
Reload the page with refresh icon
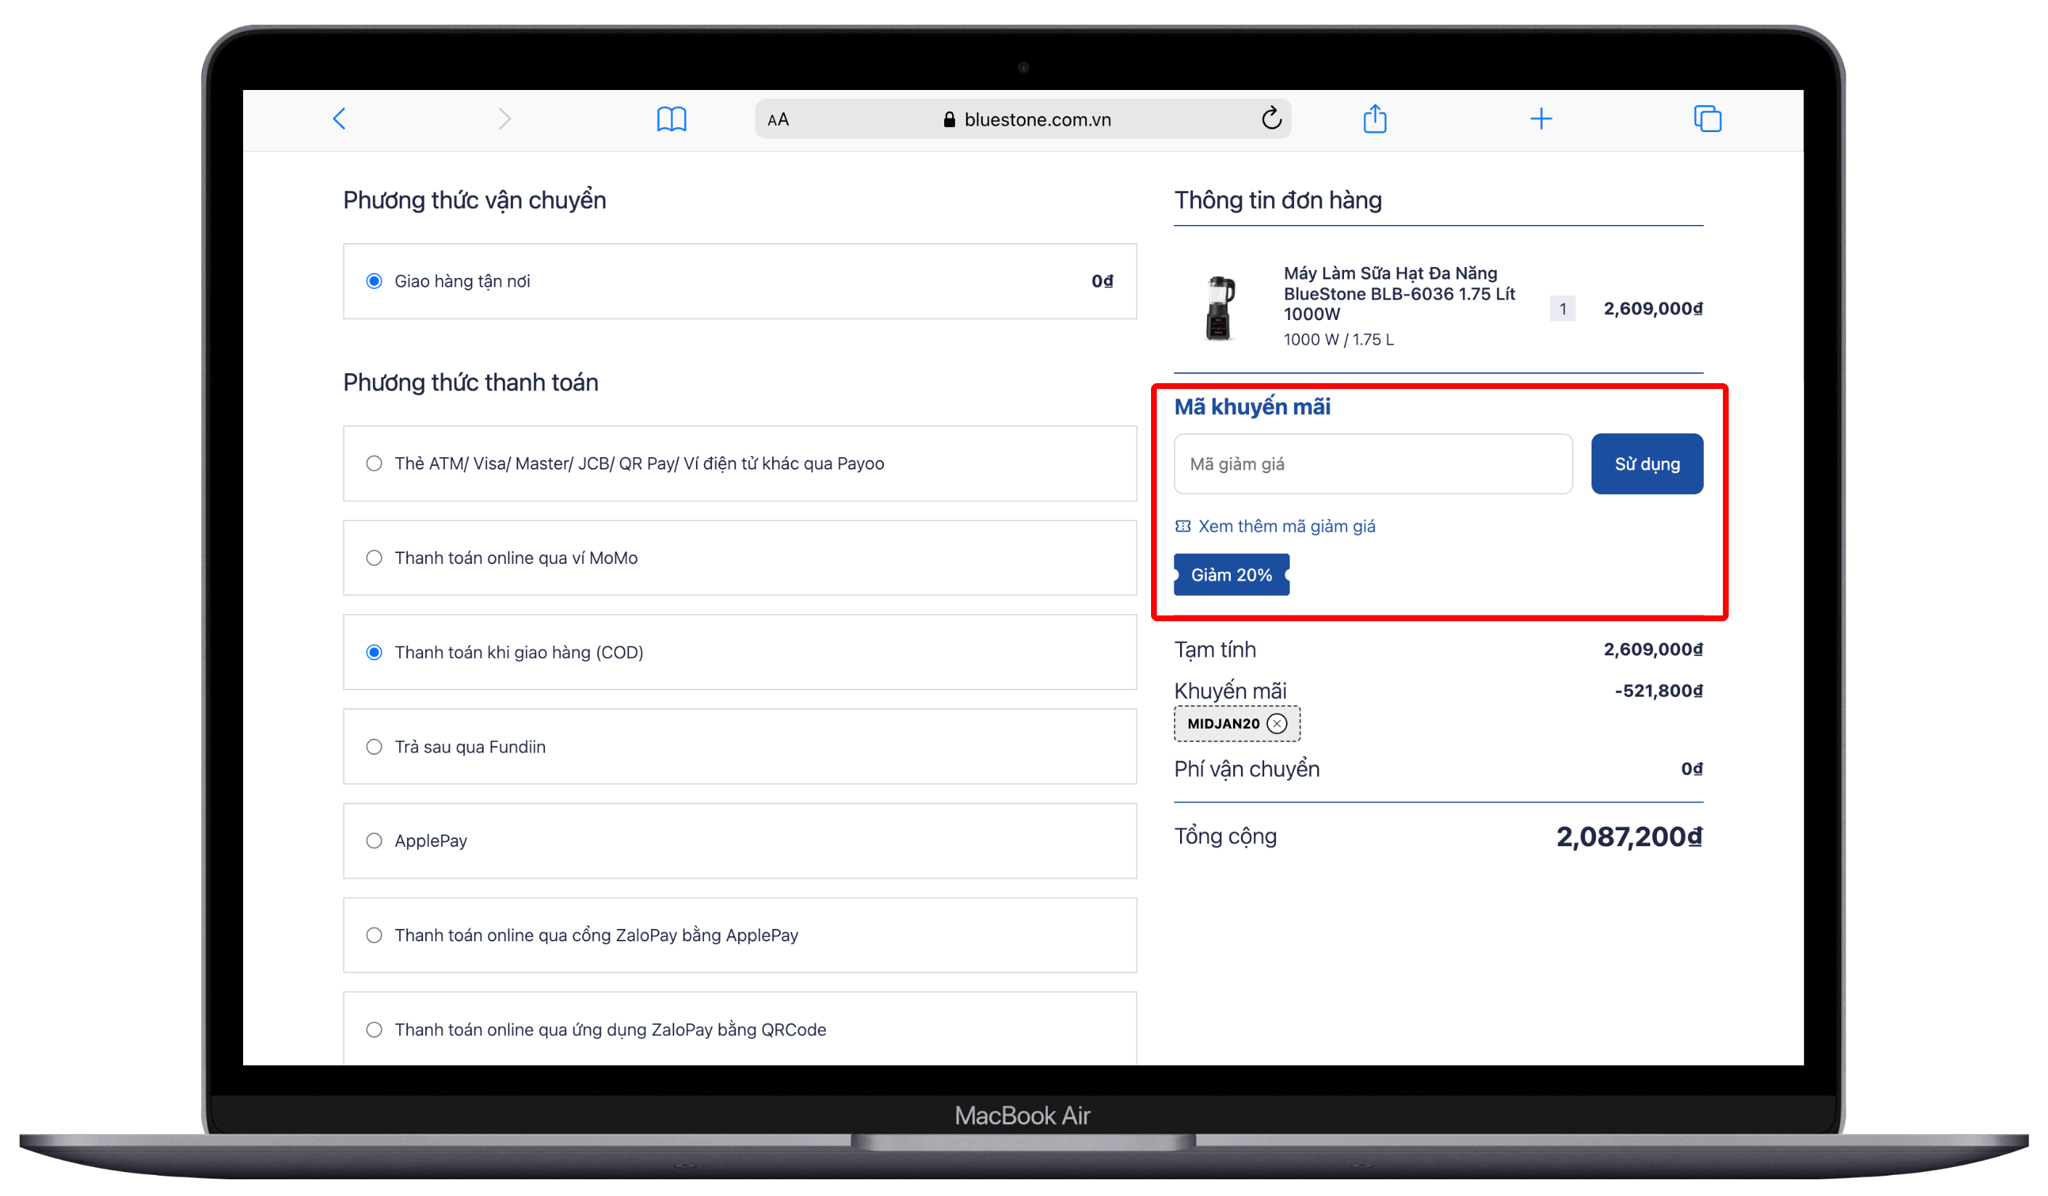[x=1270, y=119]
